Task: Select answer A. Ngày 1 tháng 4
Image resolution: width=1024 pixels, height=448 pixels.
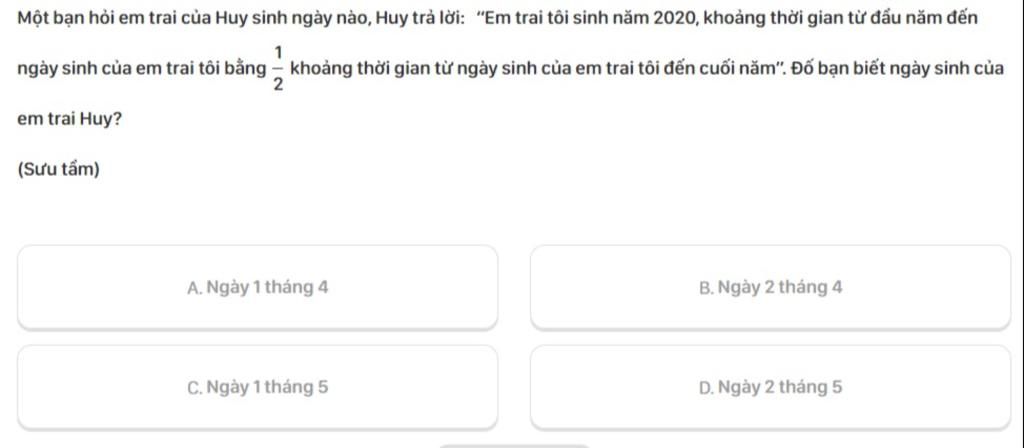Action: click(257, 287)
